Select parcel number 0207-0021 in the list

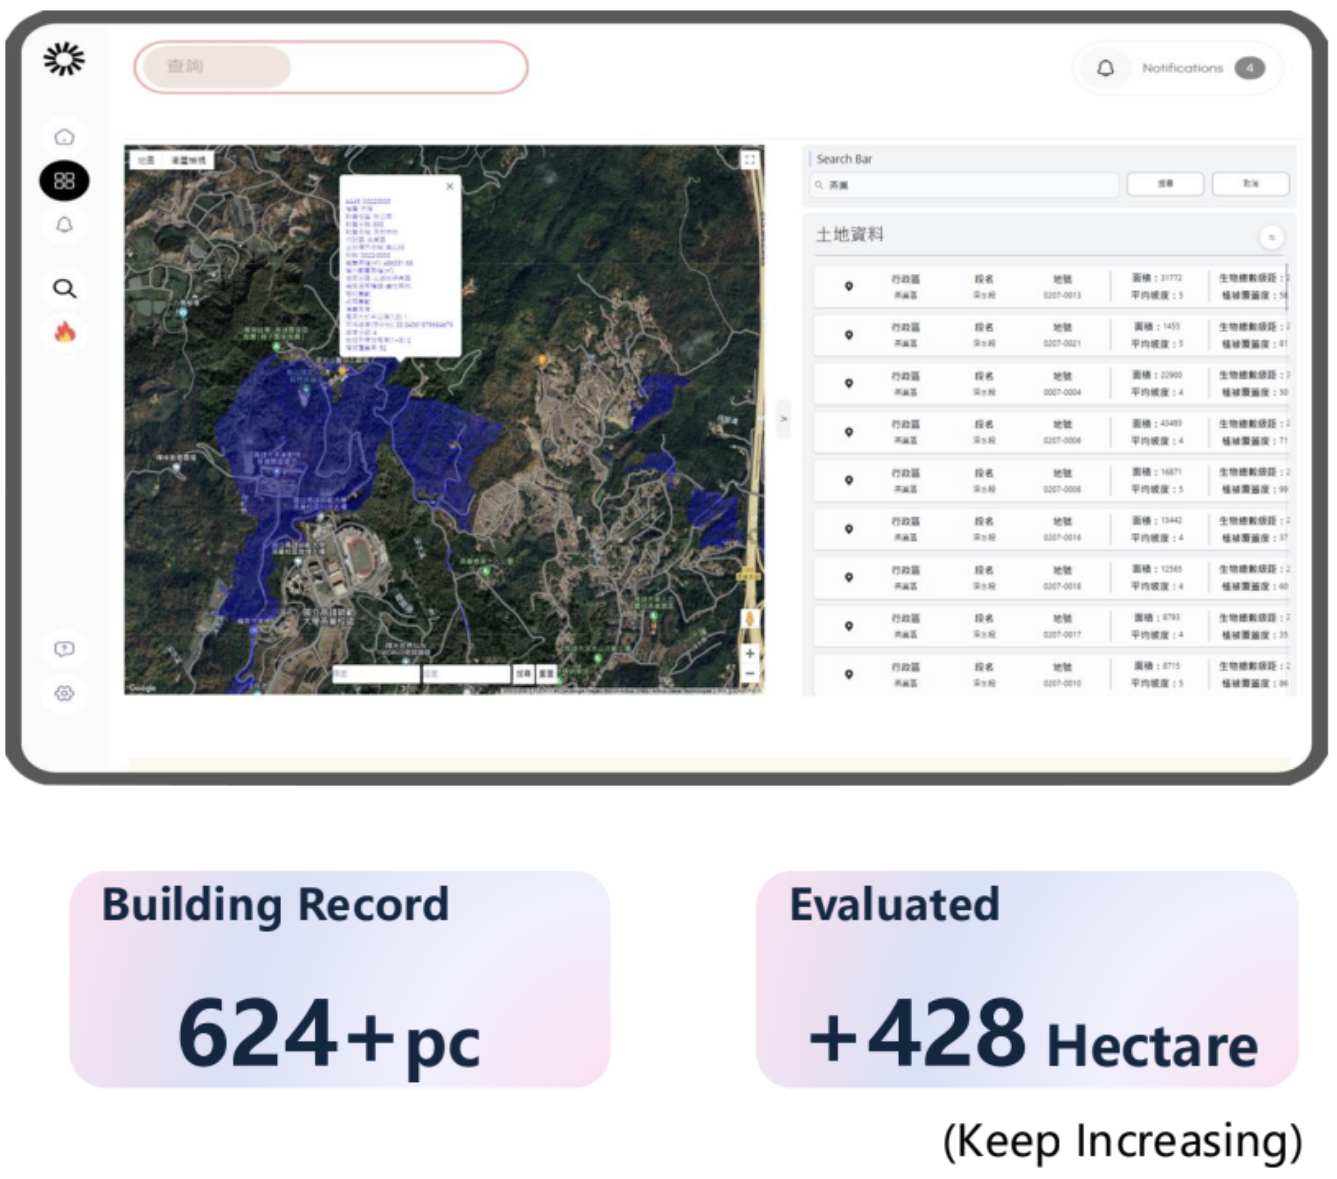point(1062,344)
